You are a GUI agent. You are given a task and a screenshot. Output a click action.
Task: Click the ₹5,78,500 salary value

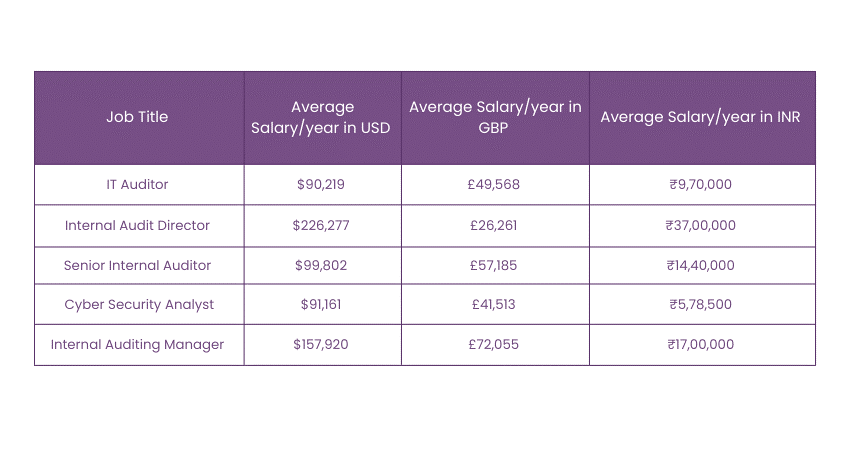700,304
